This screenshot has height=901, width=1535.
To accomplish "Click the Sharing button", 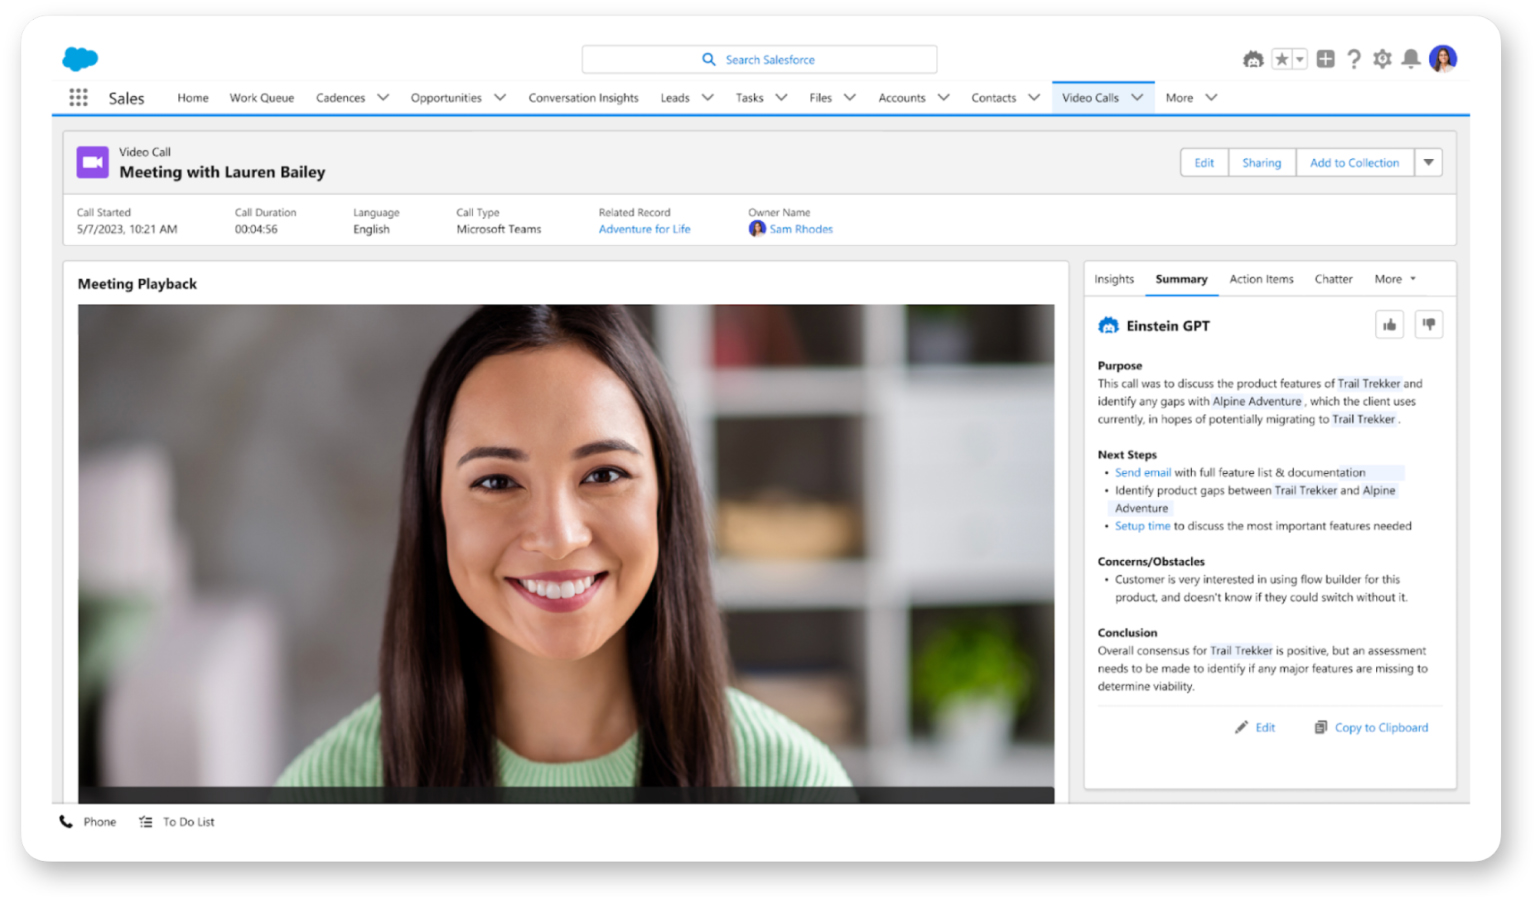I will click(x=1261, y=163).
